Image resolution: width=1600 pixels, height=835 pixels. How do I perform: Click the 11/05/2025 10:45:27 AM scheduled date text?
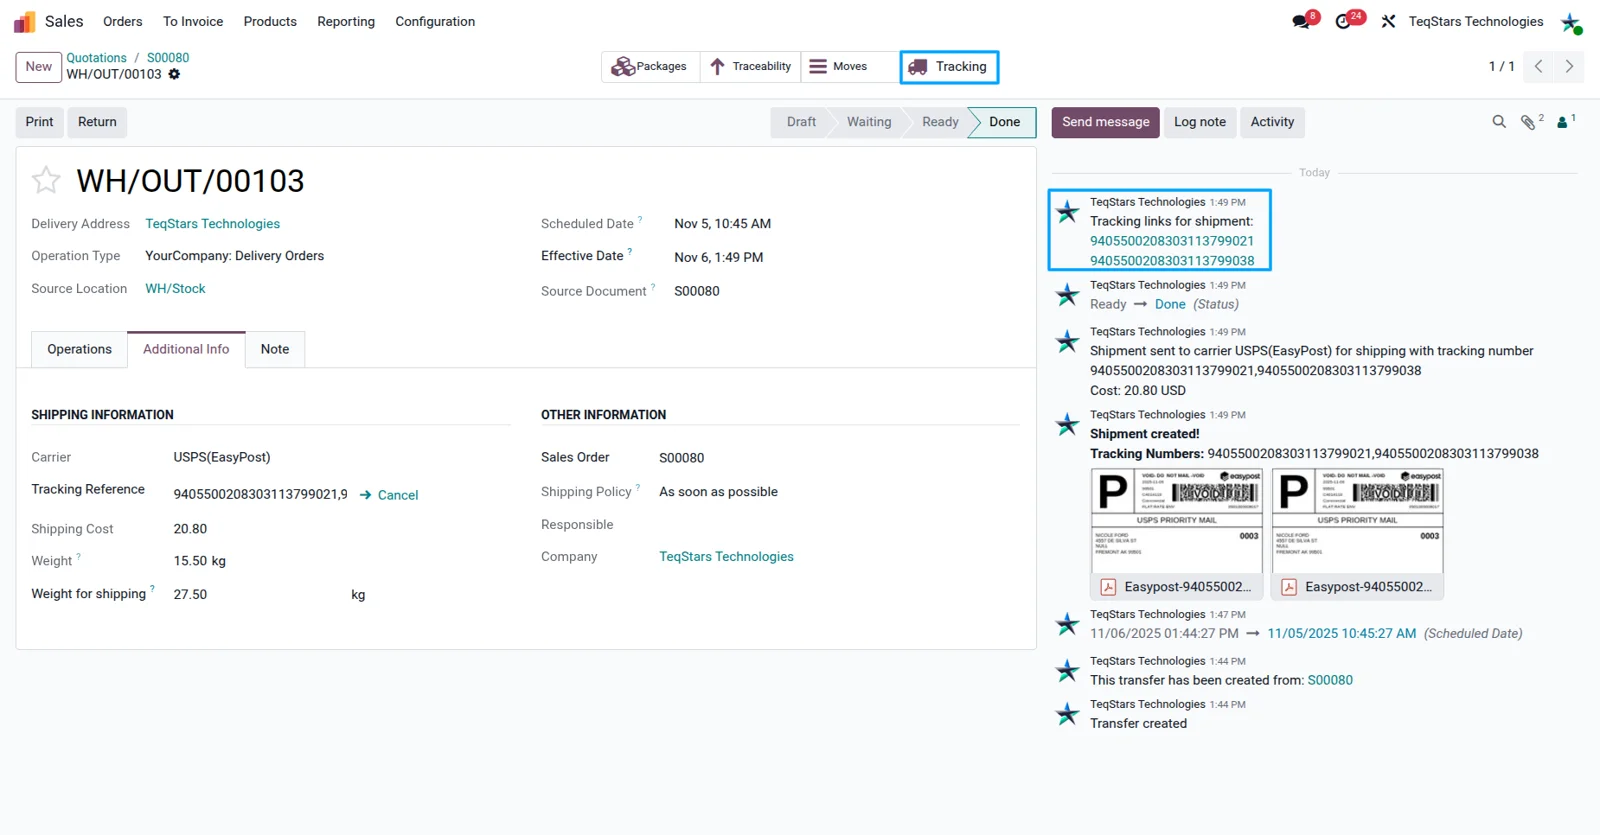pos(1341,634)
